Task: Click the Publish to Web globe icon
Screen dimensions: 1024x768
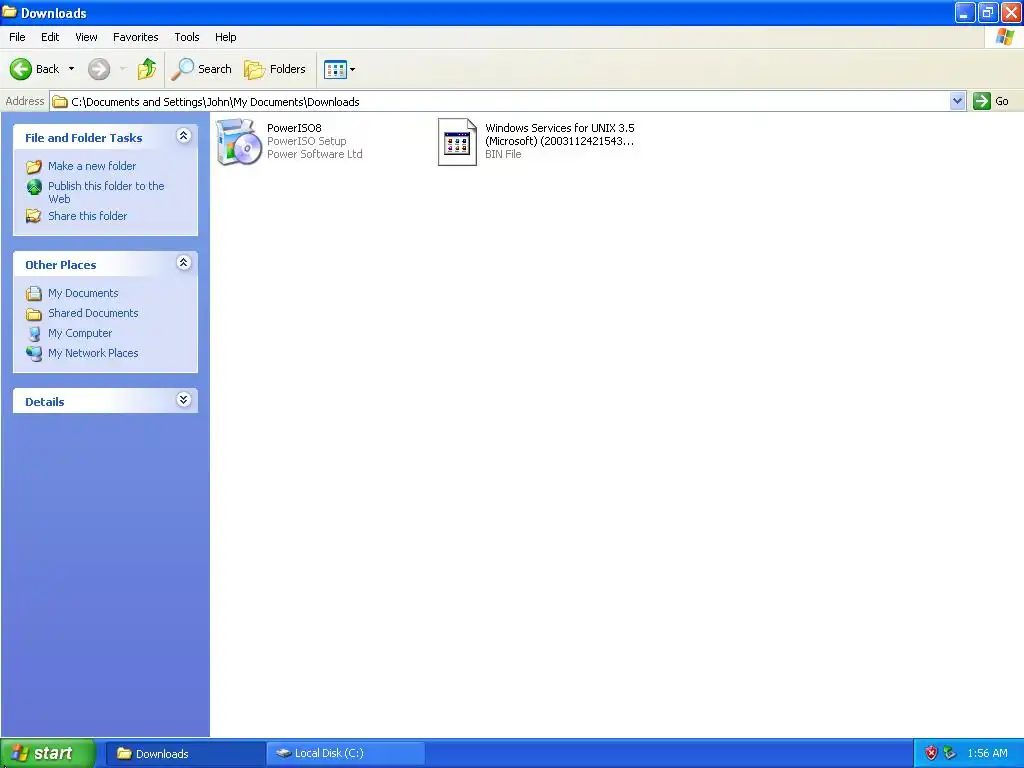Action: point(34,187)
